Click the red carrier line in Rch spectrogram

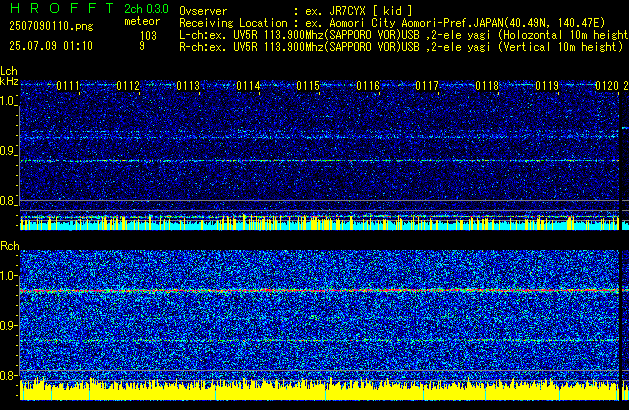pyautogui.click(x=319, y=290)
